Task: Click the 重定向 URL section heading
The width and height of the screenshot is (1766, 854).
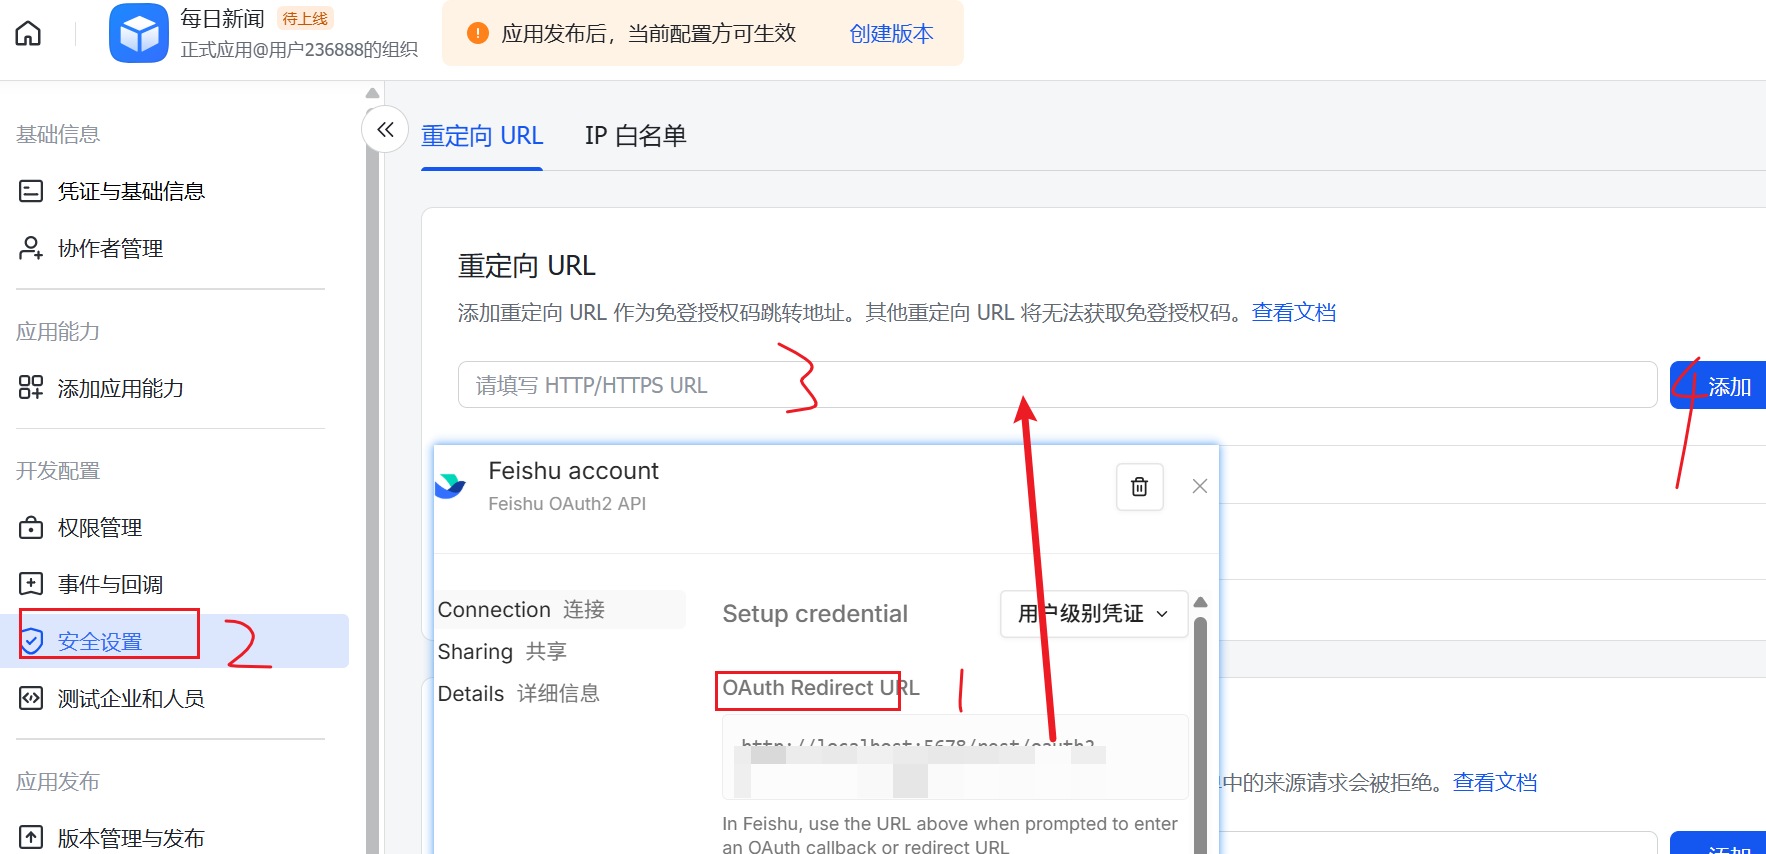Action: tap(527, 266)
